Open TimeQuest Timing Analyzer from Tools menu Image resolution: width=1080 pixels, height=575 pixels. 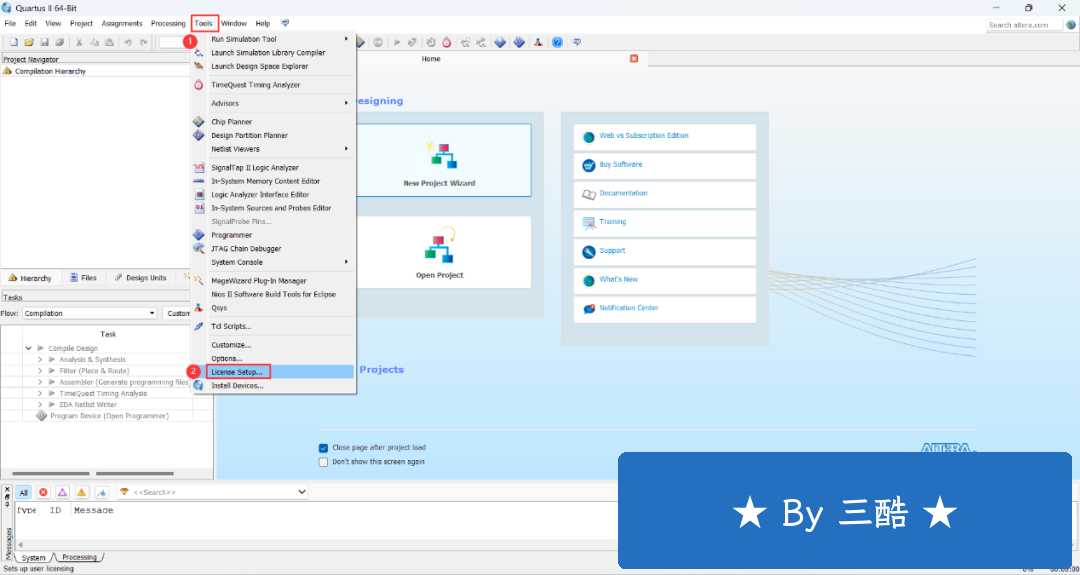[255, 85]
